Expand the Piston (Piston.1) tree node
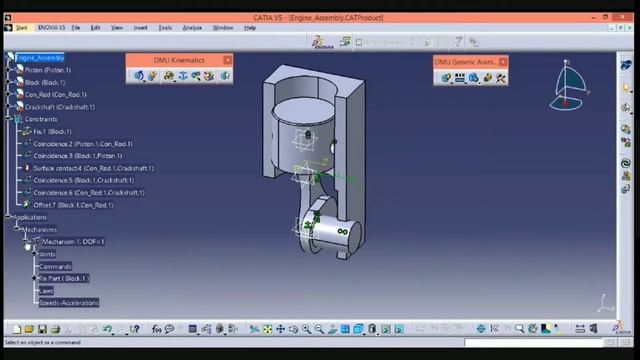The height and width of the screenshot is (360, 640). pos(9,70)
